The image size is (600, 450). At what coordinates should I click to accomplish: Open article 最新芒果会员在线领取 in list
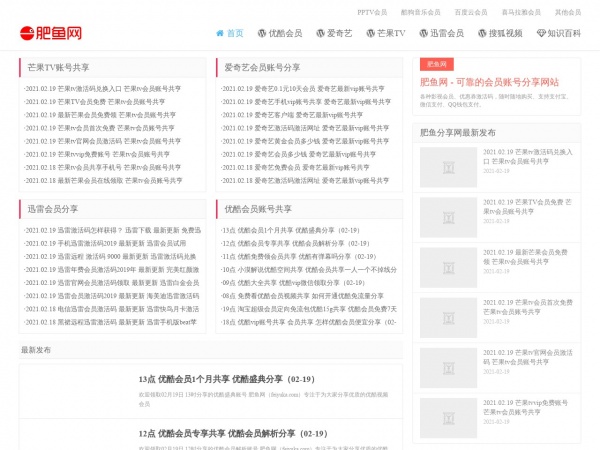tap(103, 180)
